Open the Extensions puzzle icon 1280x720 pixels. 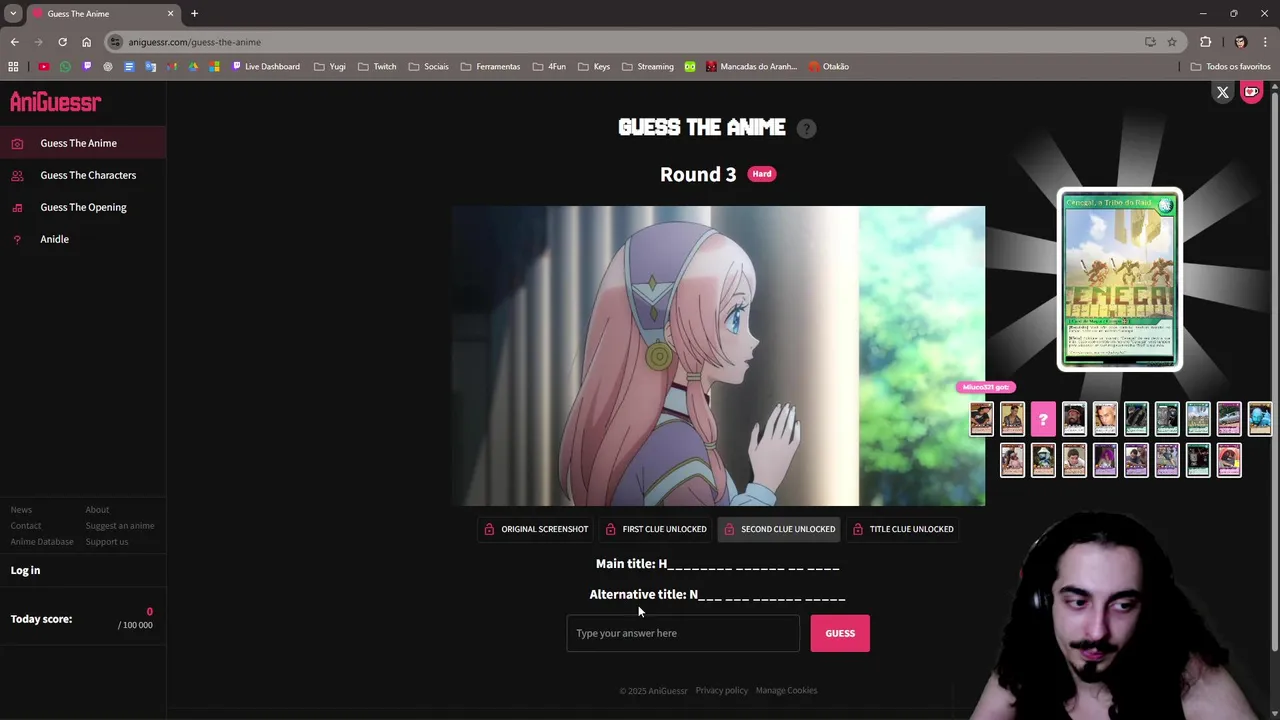click(x=1205, y=42)
